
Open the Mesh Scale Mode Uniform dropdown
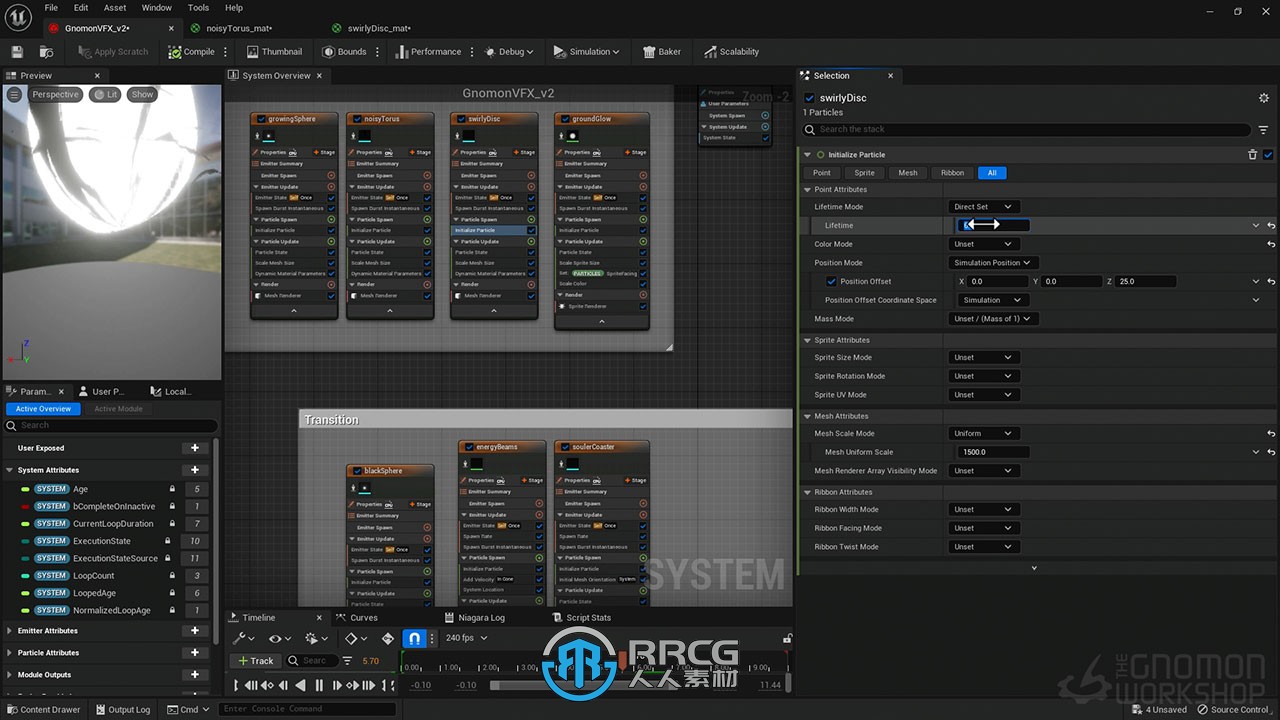pos(983,434)
